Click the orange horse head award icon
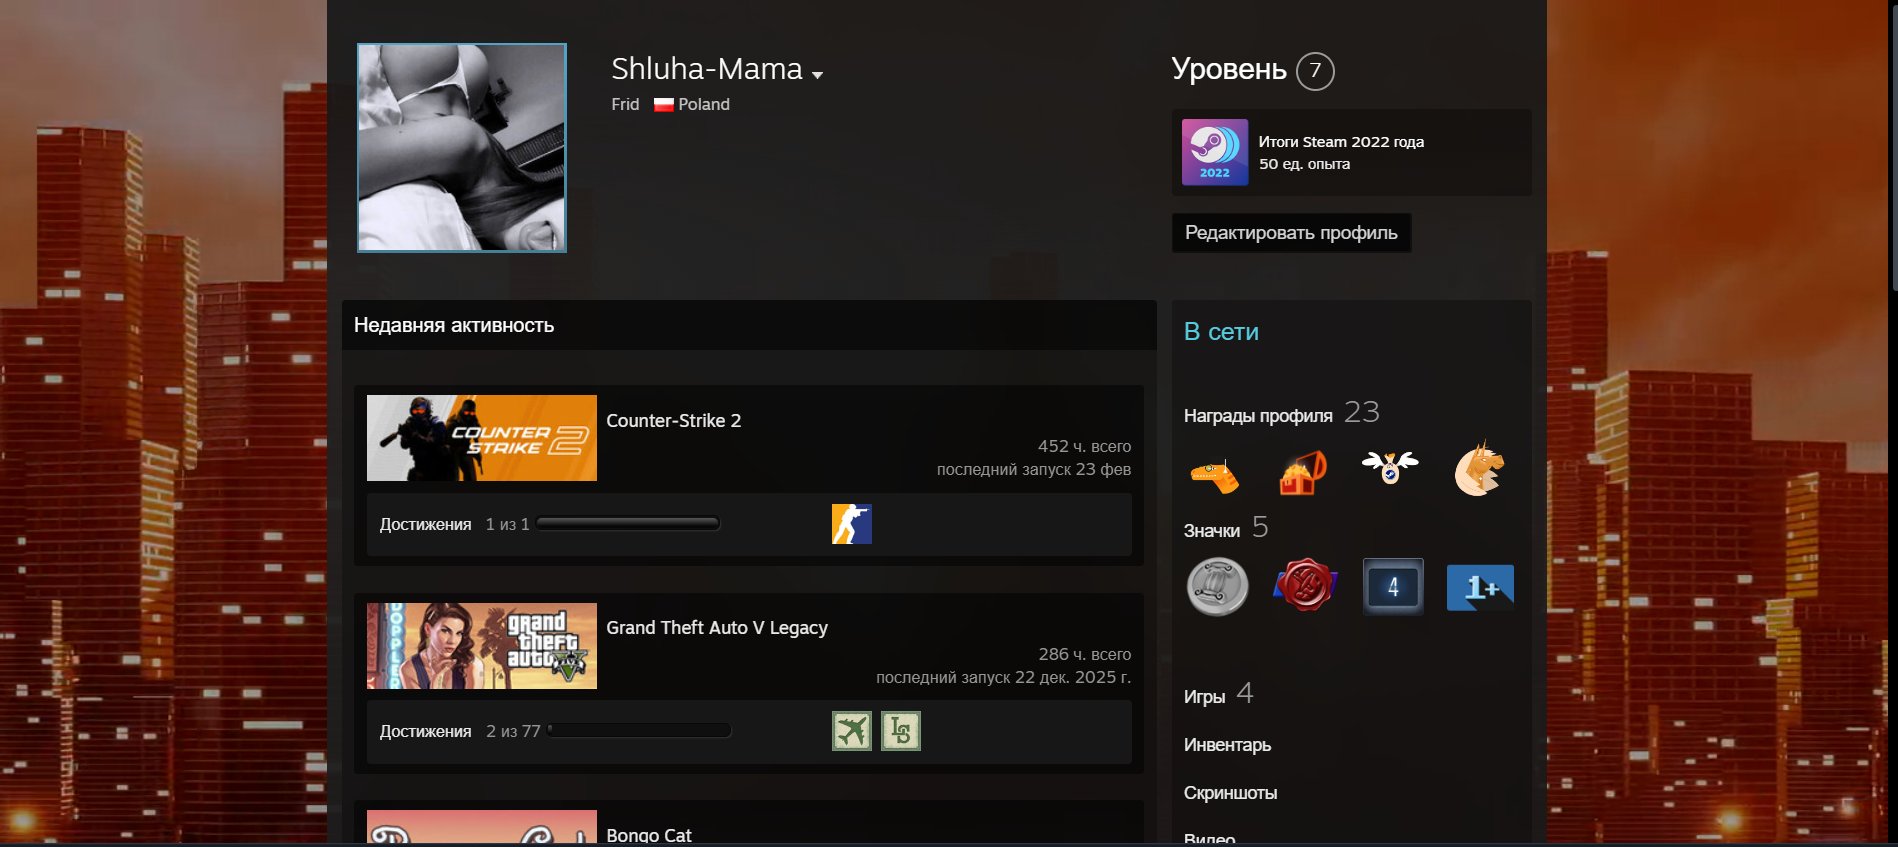 coord(1478,469)
